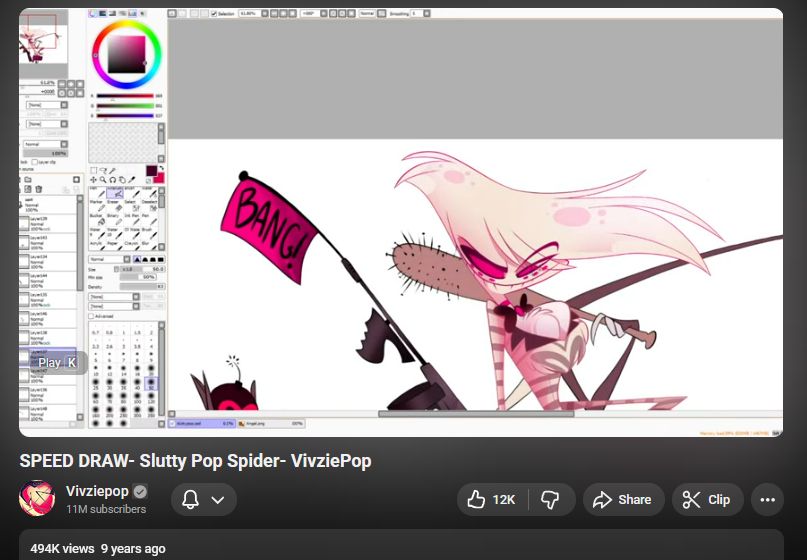Click the verified badge next to Vivziepop
Screen dimensions: 807x560
(140, 492)
